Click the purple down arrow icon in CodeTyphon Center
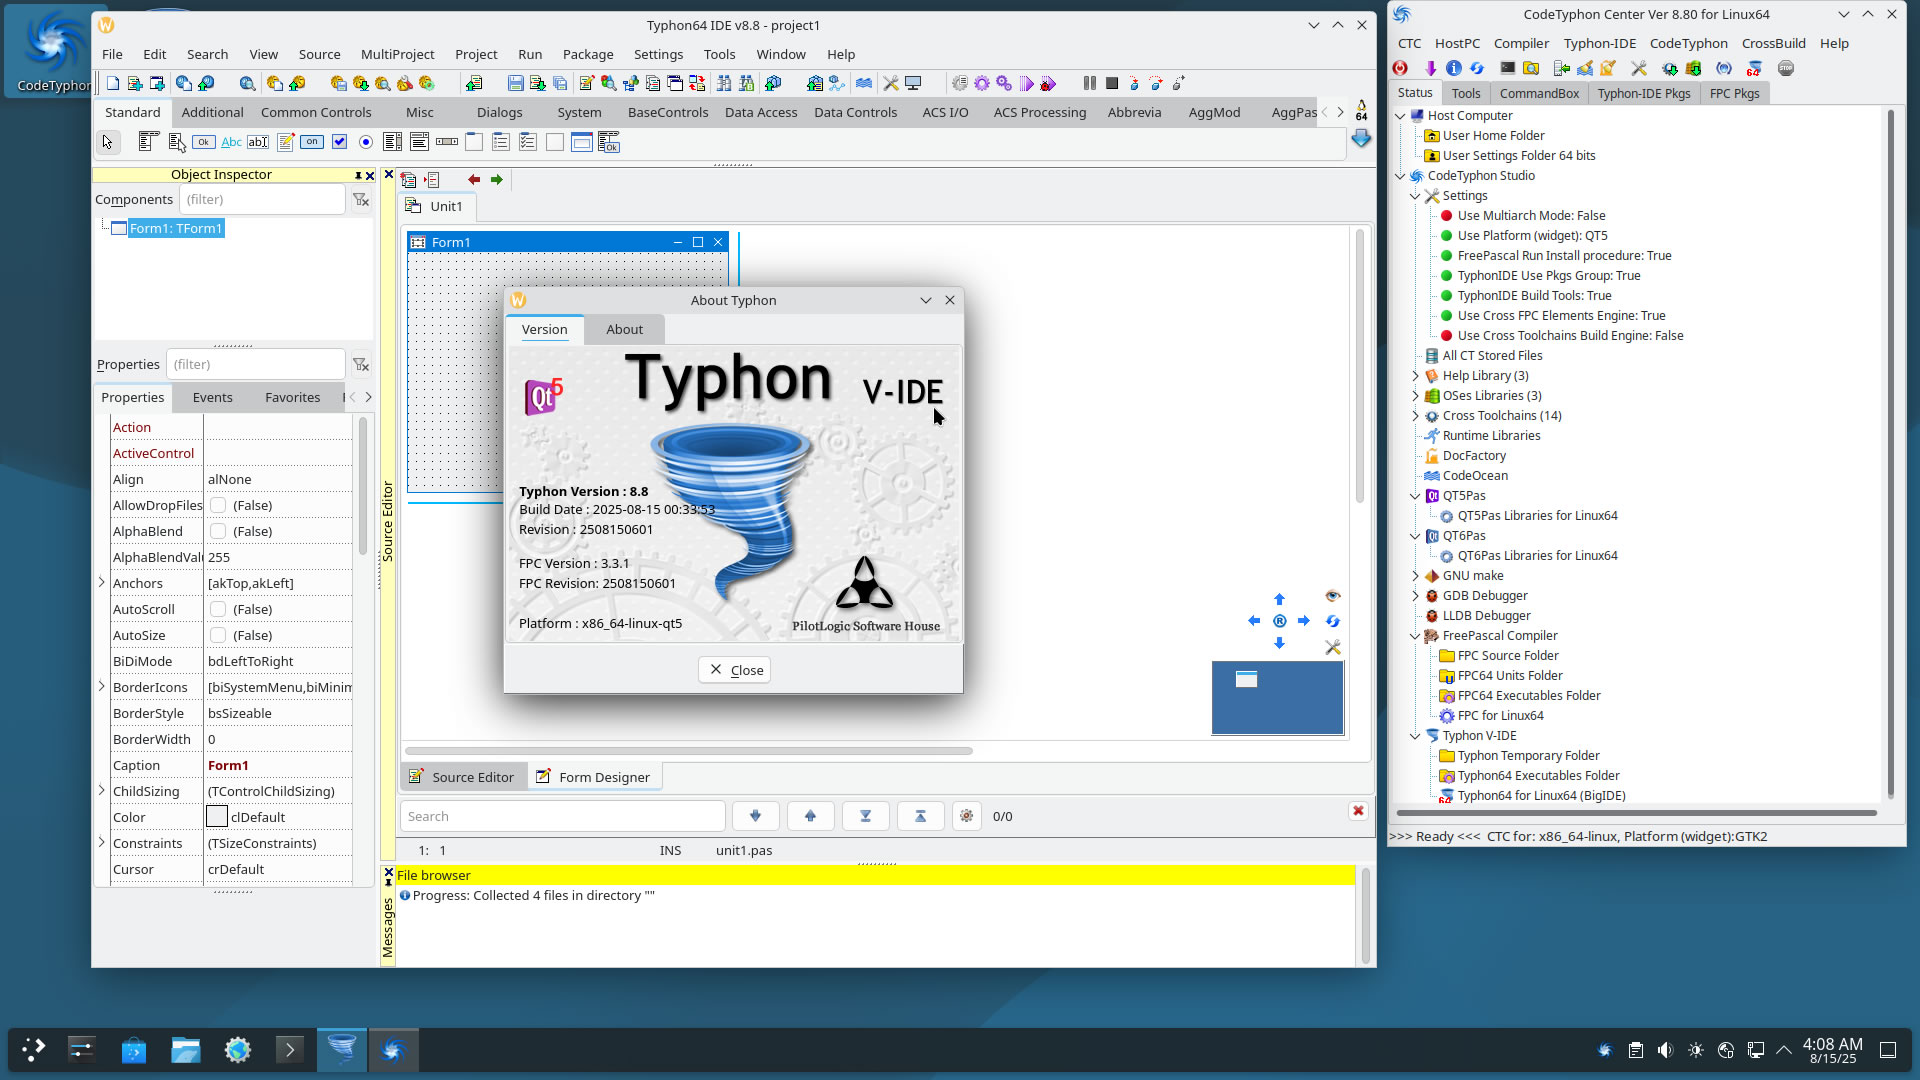This screenshot has width=1920, height=1080. [x=1431, y=68]
